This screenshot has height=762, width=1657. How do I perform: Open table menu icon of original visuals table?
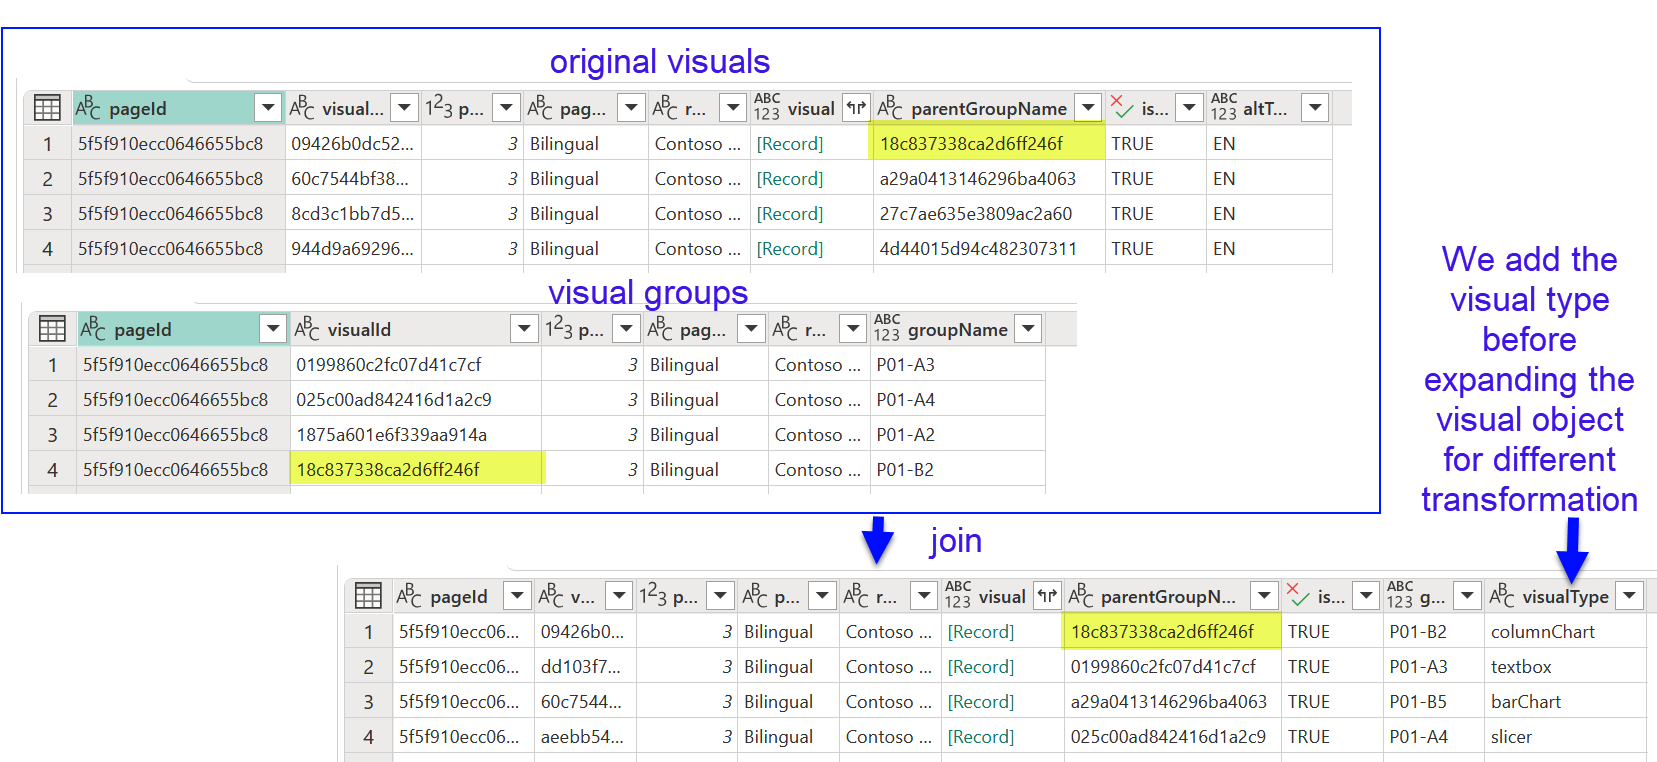click(x=47, y=108)
